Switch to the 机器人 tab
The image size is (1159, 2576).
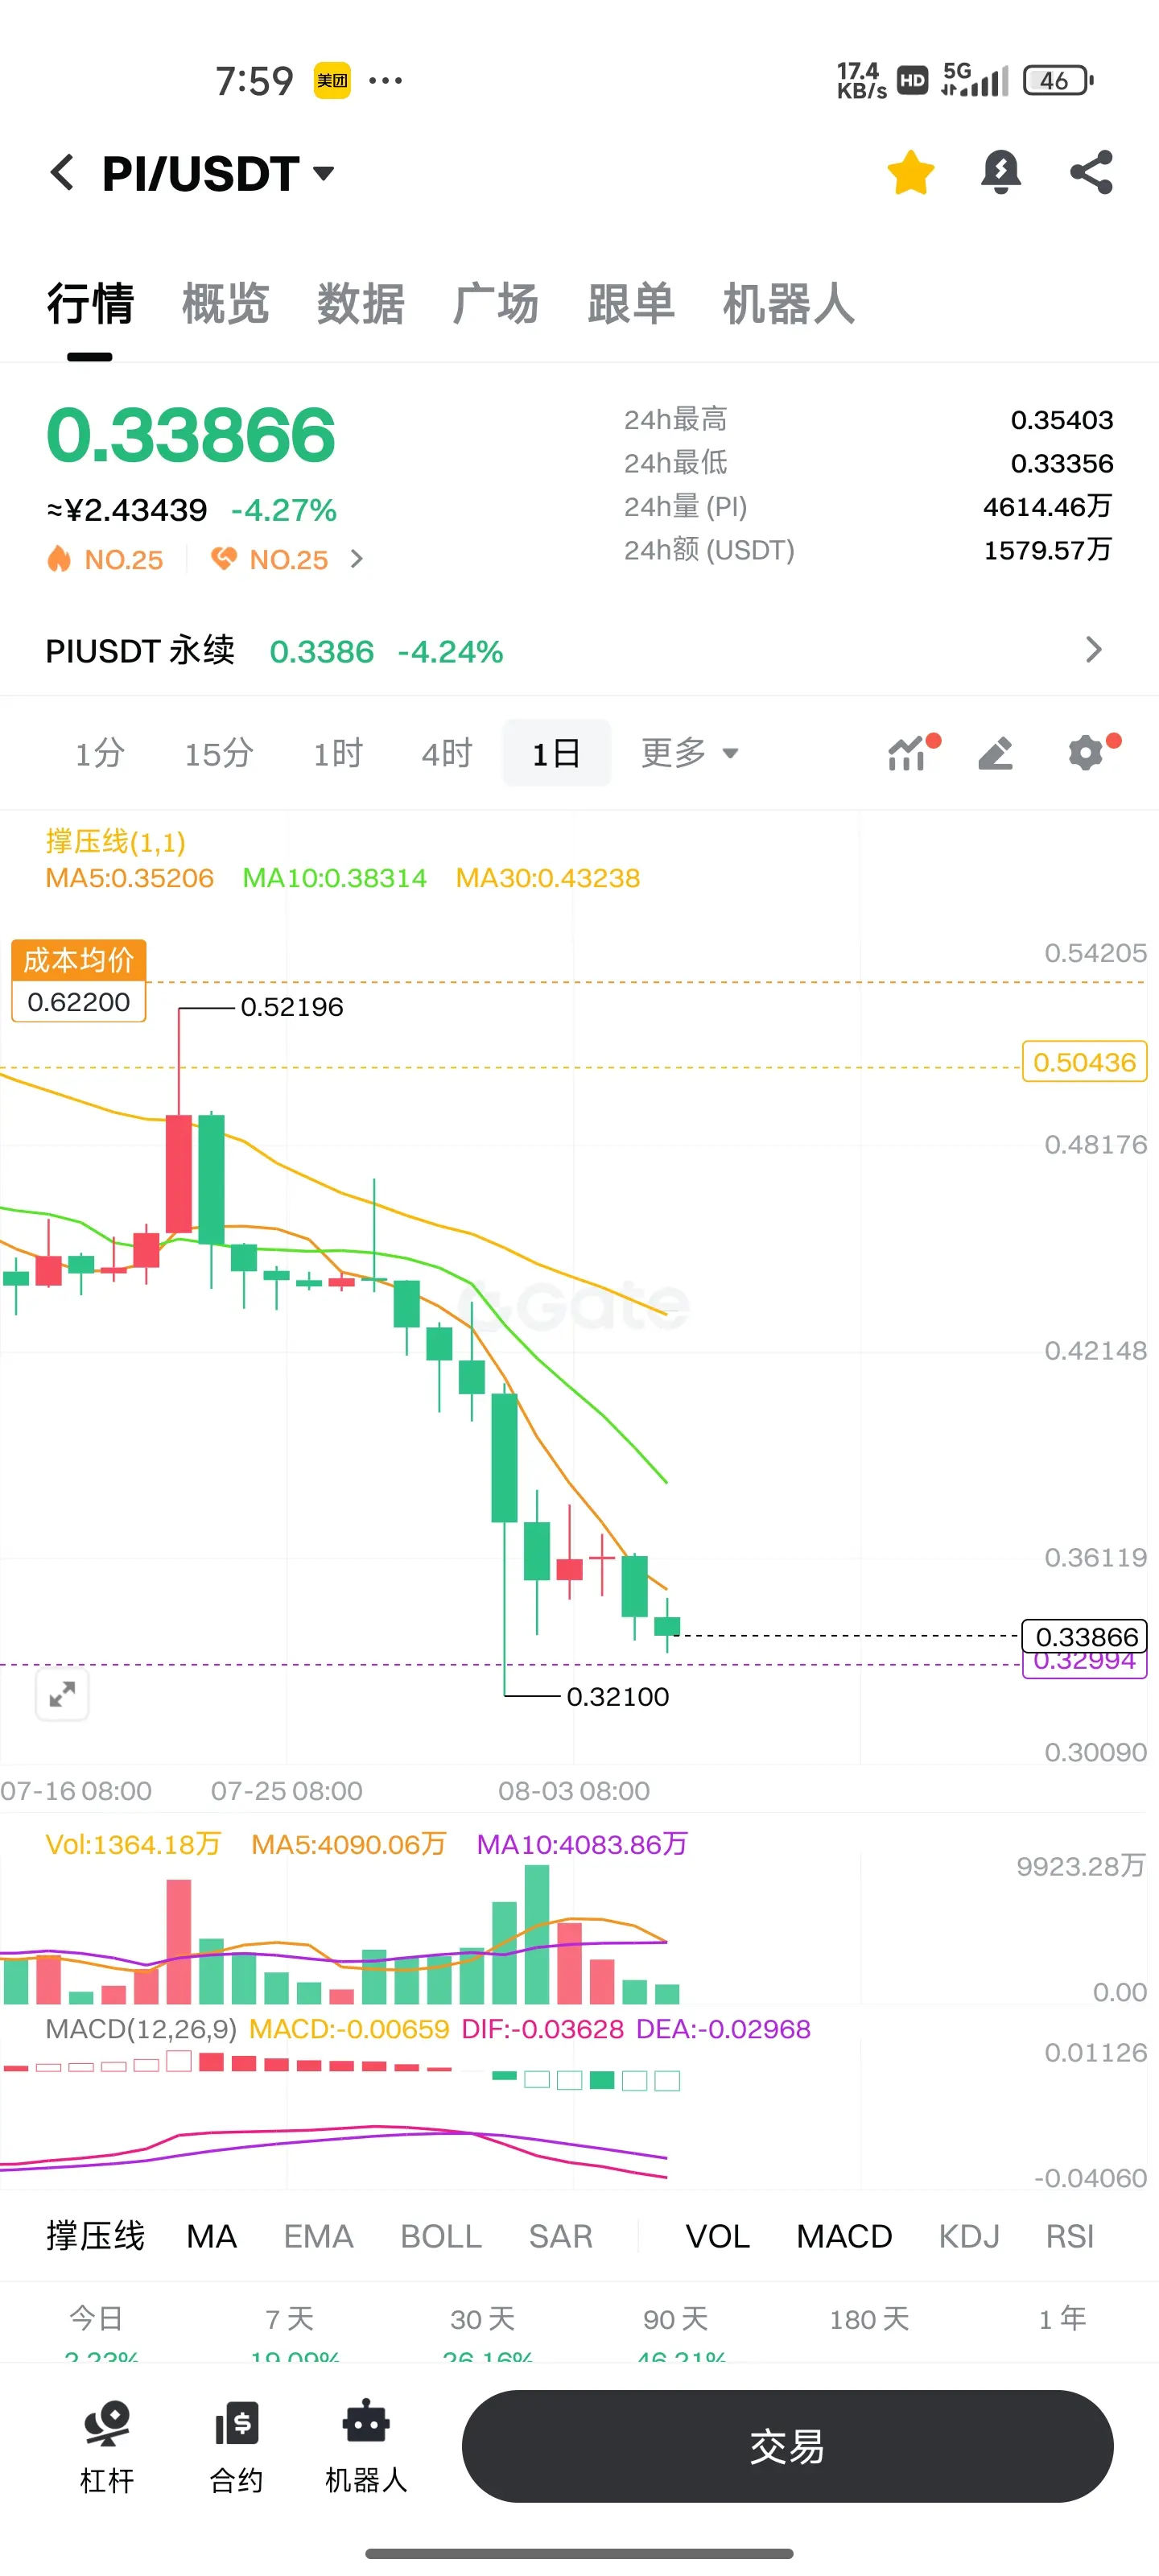point(788,304)
